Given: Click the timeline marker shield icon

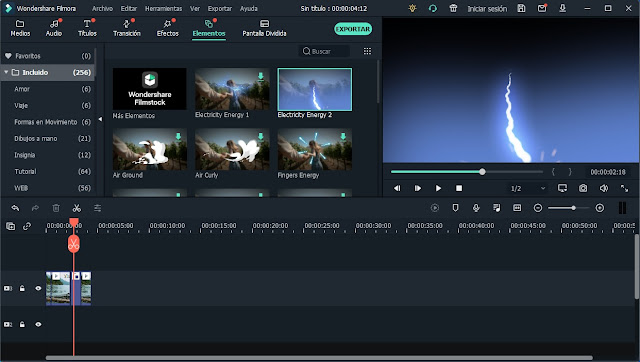Looking at the screenshot, I should coord(456,208).
